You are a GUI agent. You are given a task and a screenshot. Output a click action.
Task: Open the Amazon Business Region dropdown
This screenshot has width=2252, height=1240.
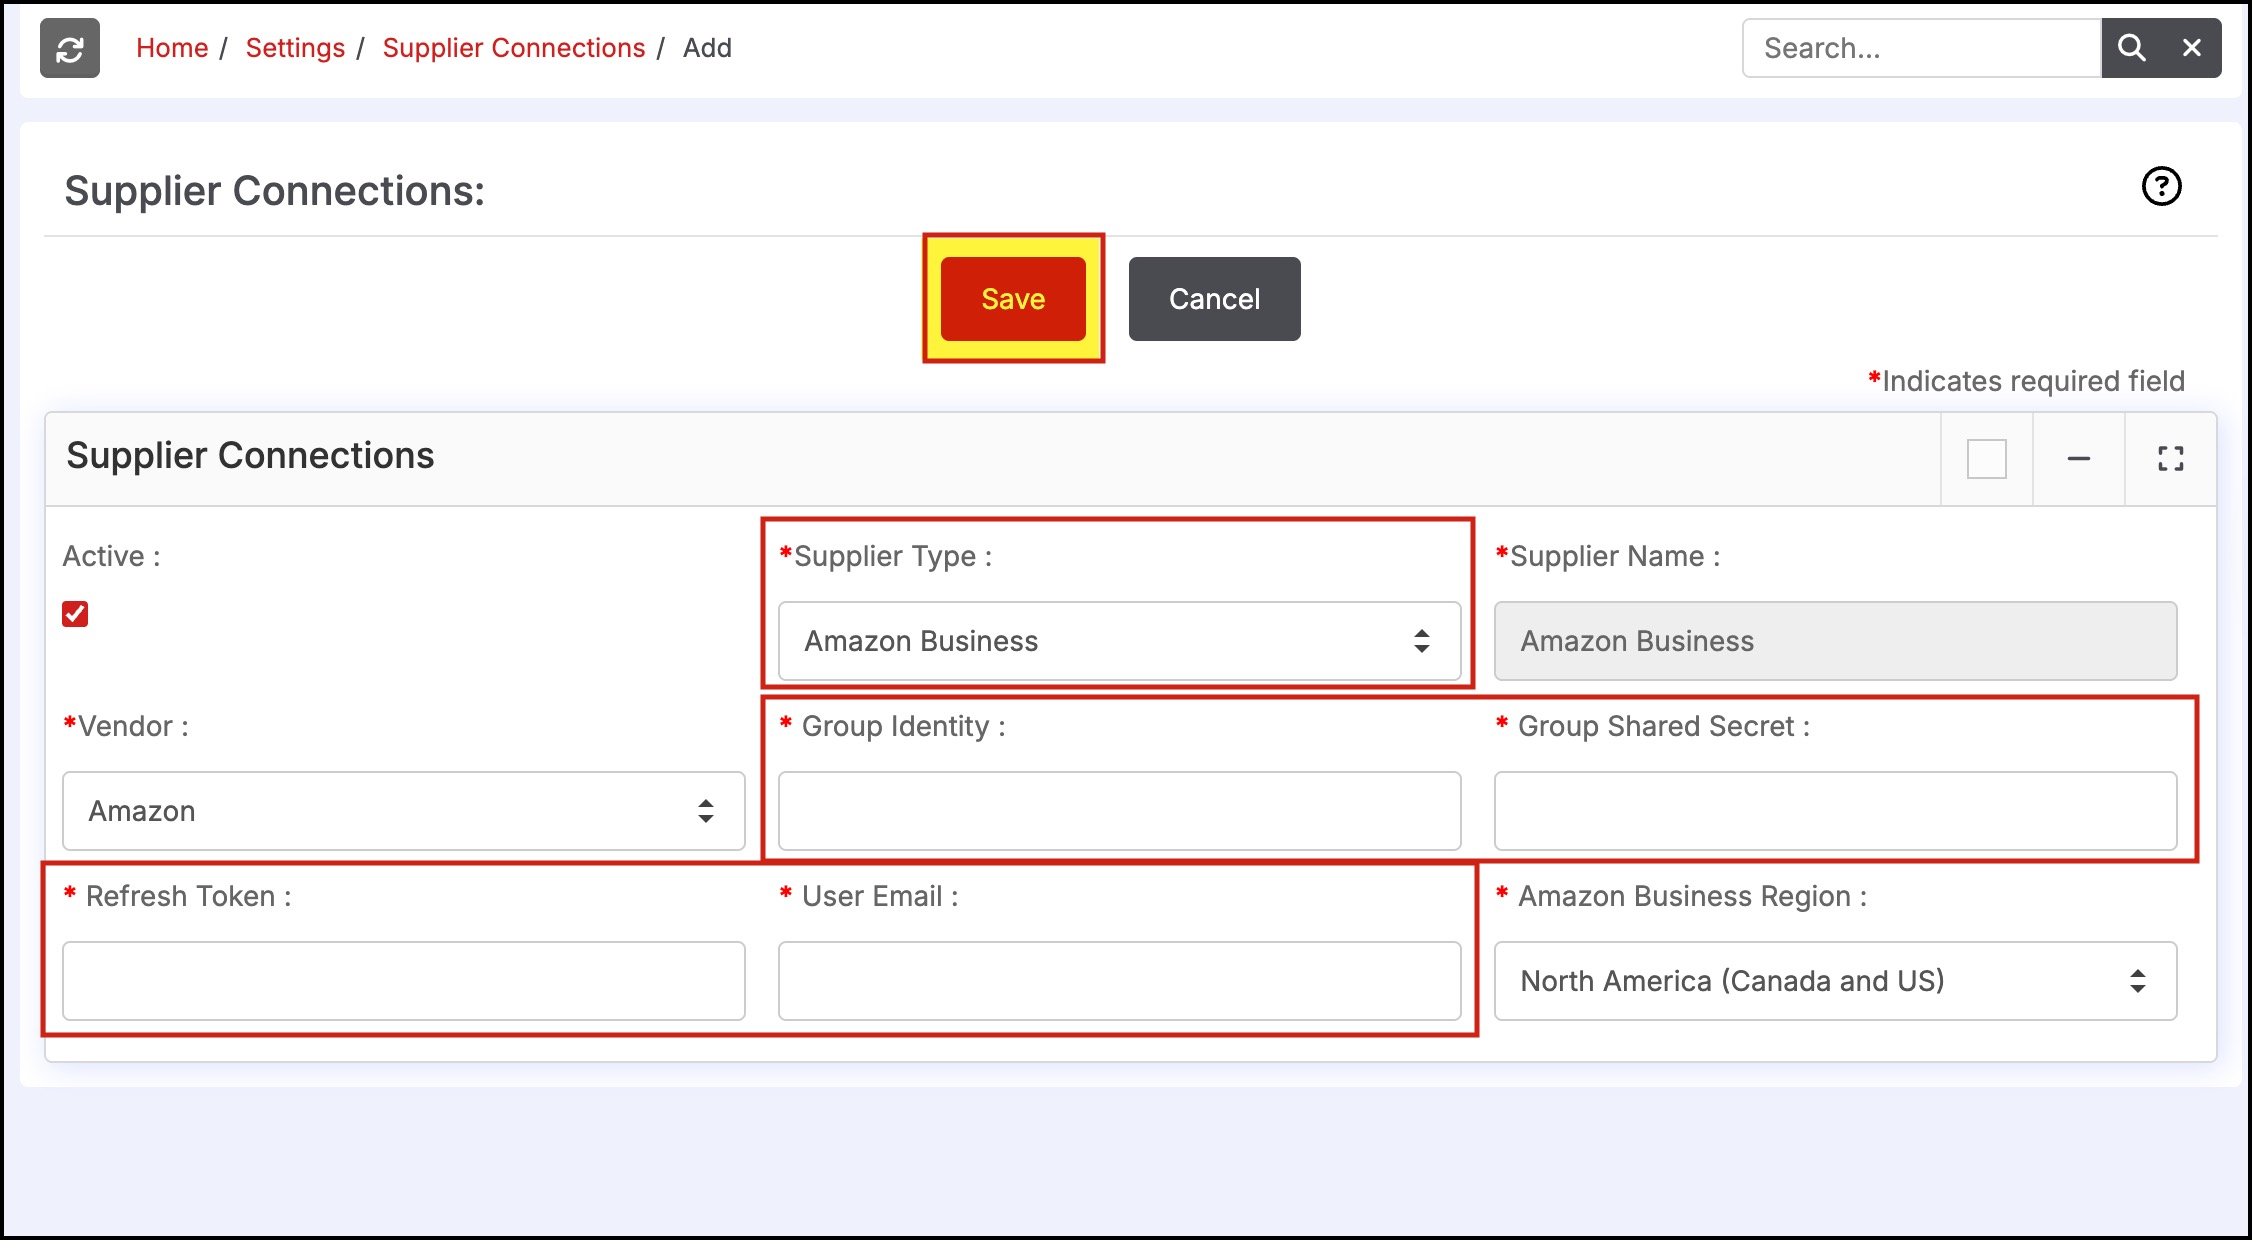click(x=1836, y=981)
